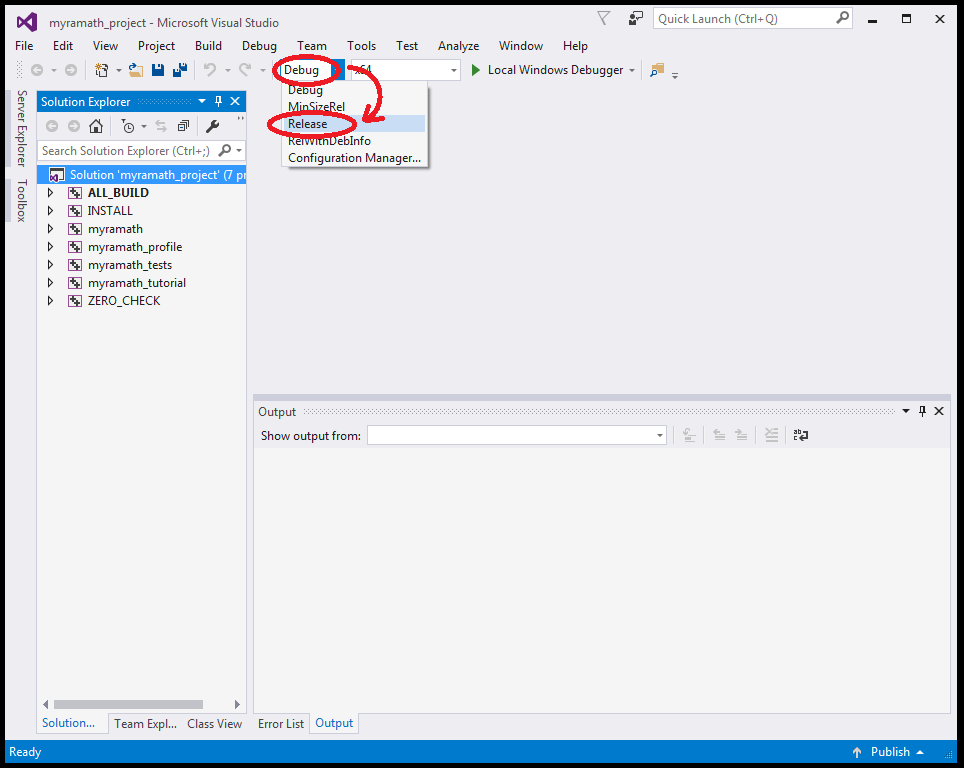The width and height of the screenshot is (964, 768).
Task: Click the Open File folder icon
Action: [x=136, y=70]
